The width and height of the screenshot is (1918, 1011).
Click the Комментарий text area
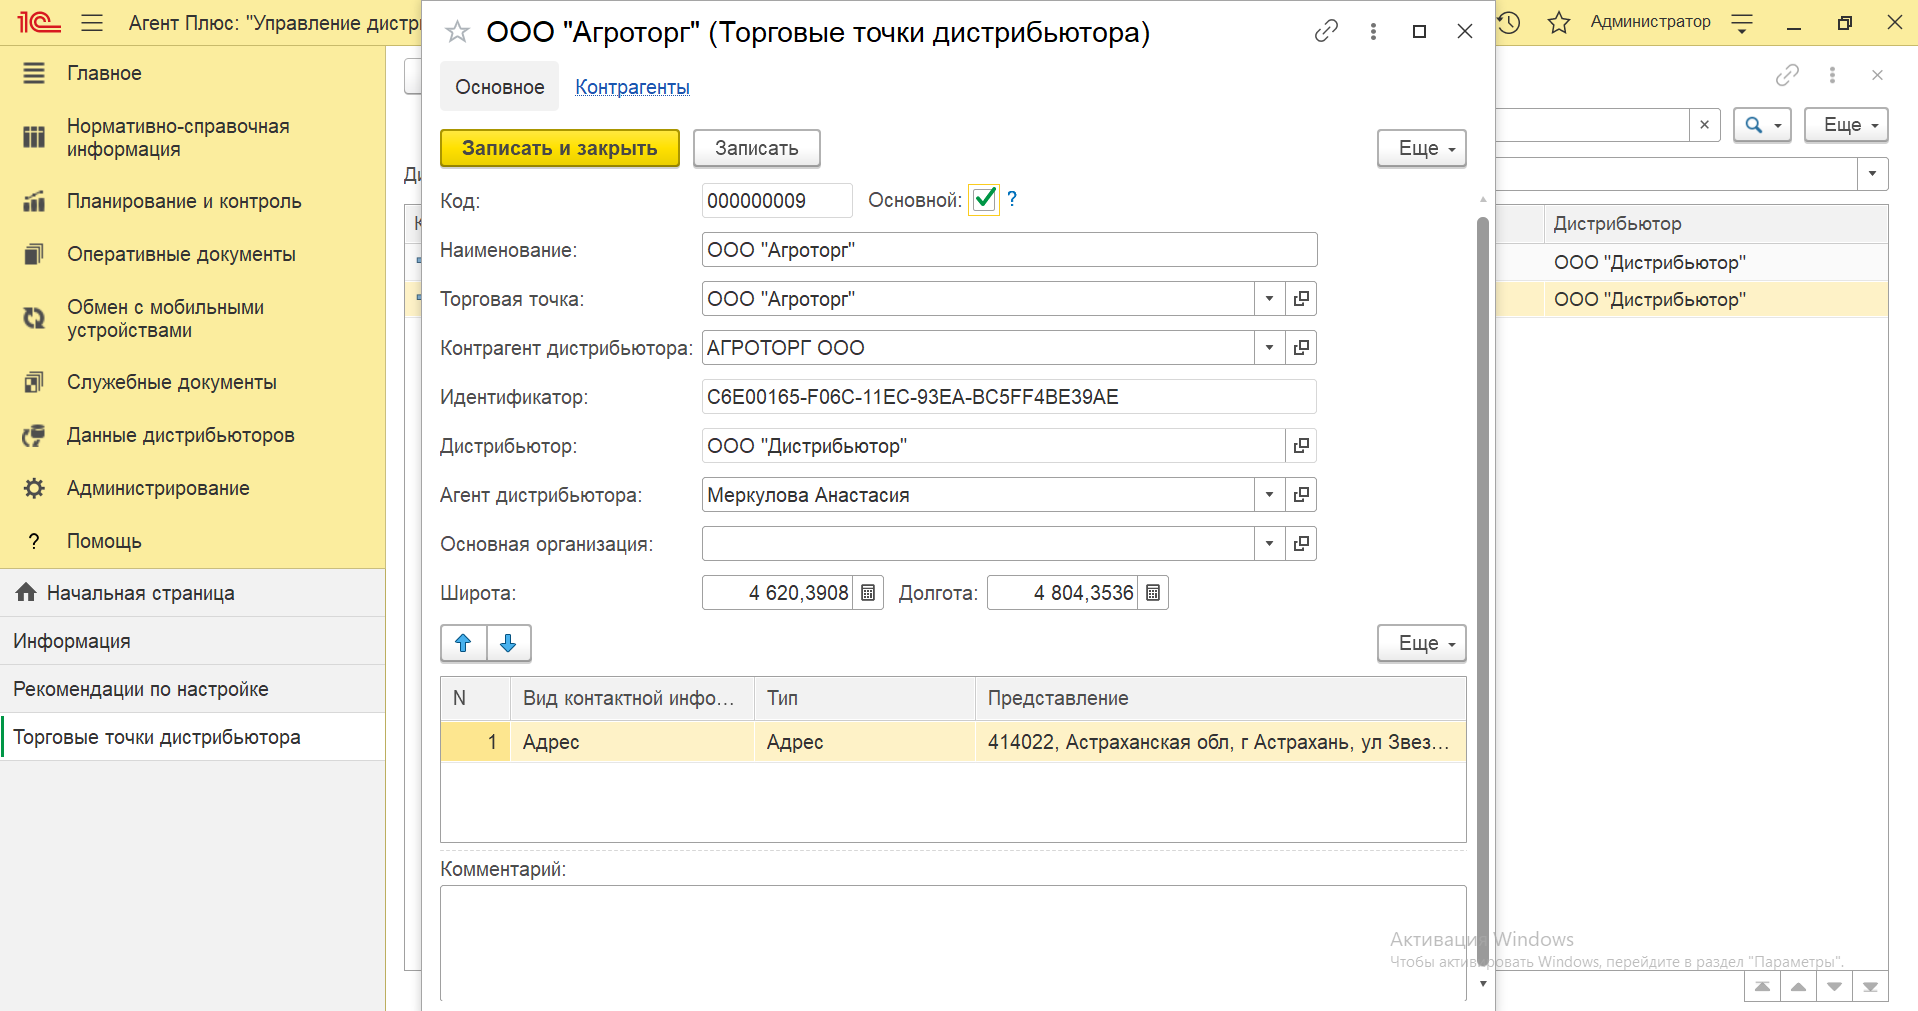point(953,942)
